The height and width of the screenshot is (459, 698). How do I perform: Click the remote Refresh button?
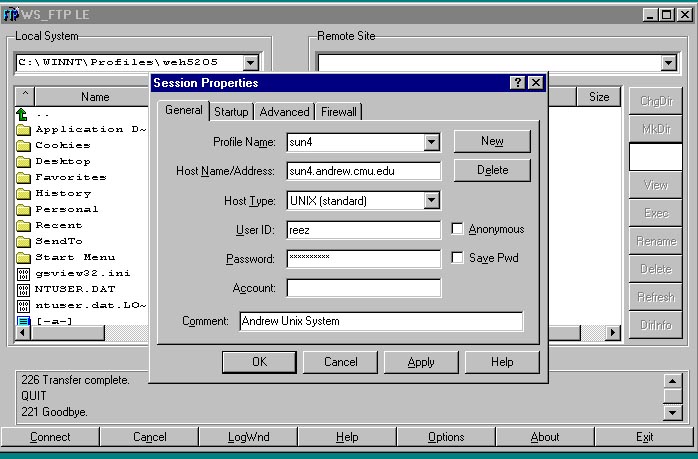(x=656, y=297)
